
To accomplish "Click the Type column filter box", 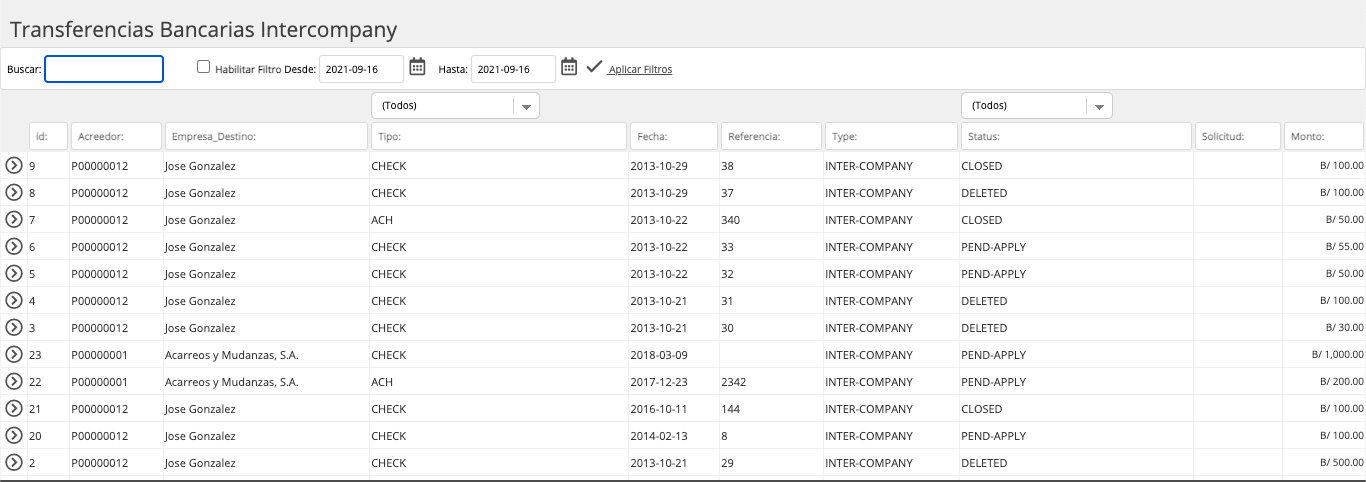I will [891, 136].
